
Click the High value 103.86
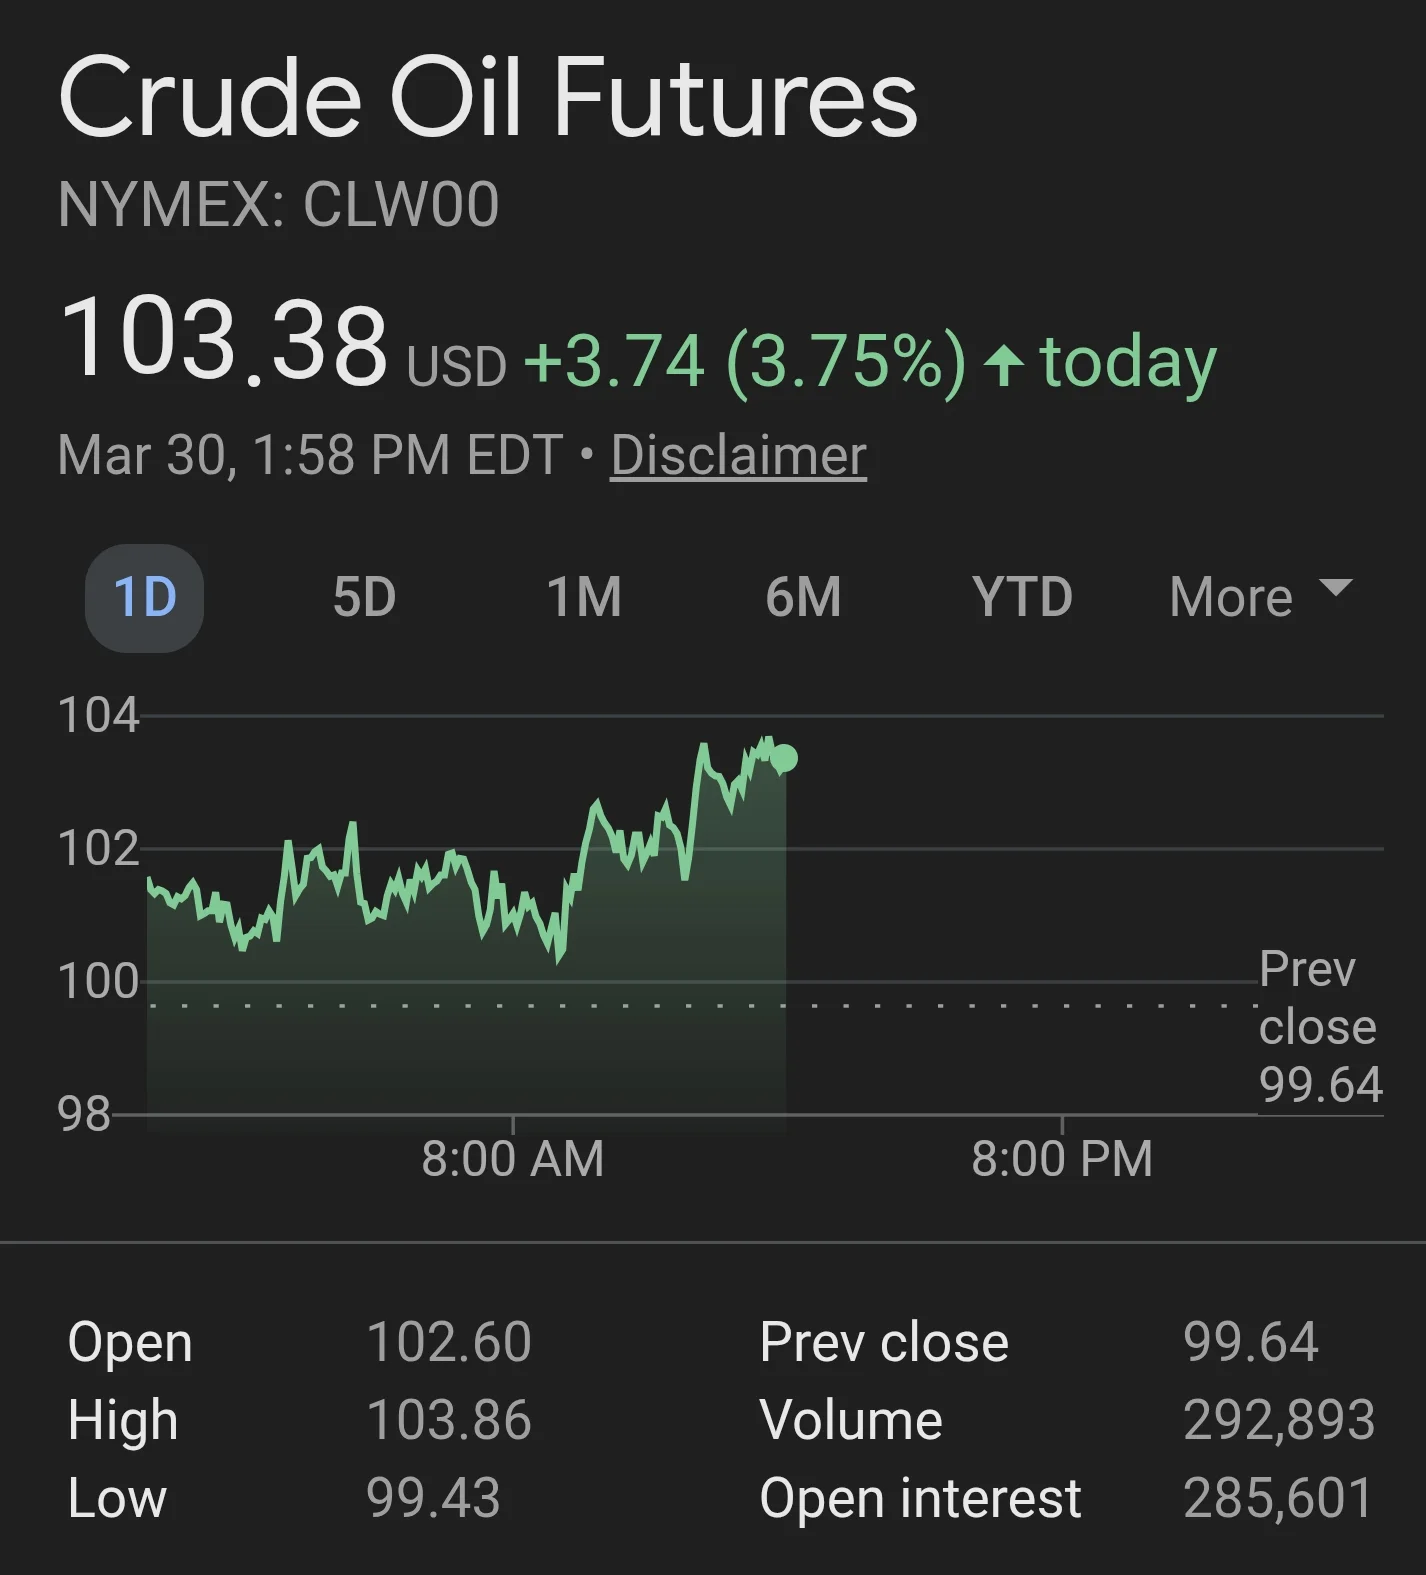(x=449, y=1420)
